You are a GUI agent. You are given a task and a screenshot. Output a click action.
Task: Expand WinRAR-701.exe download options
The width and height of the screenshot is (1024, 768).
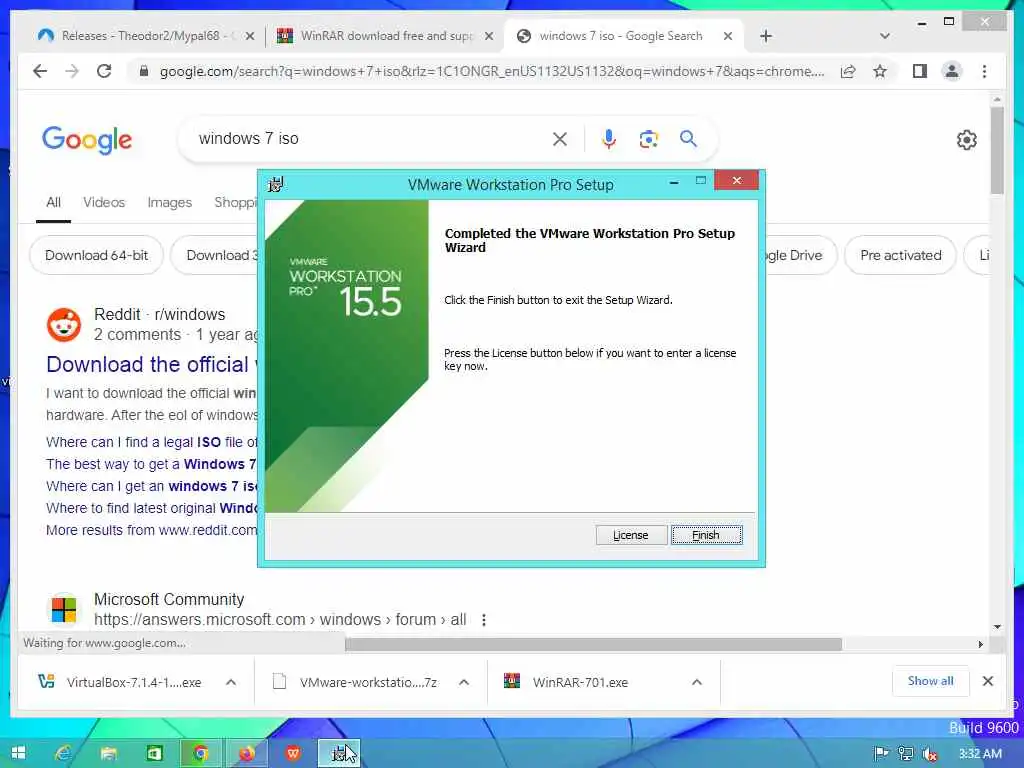pyautogui.click(x=697, y=682)
